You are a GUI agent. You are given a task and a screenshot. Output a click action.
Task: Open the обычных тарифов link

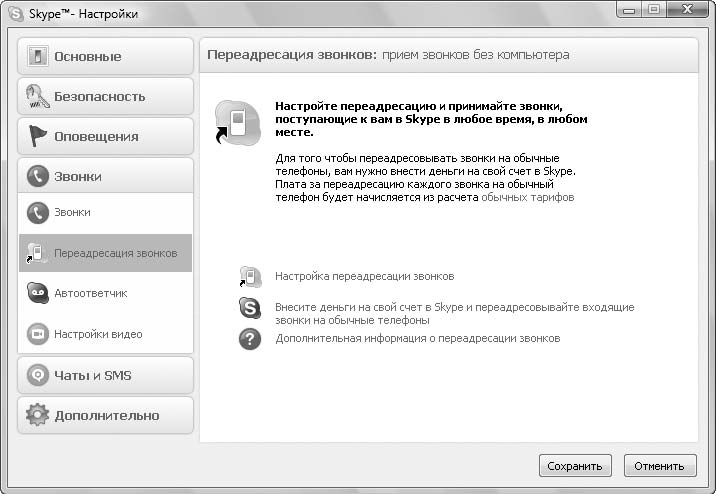pyautogui.click(x=527, y=198)
